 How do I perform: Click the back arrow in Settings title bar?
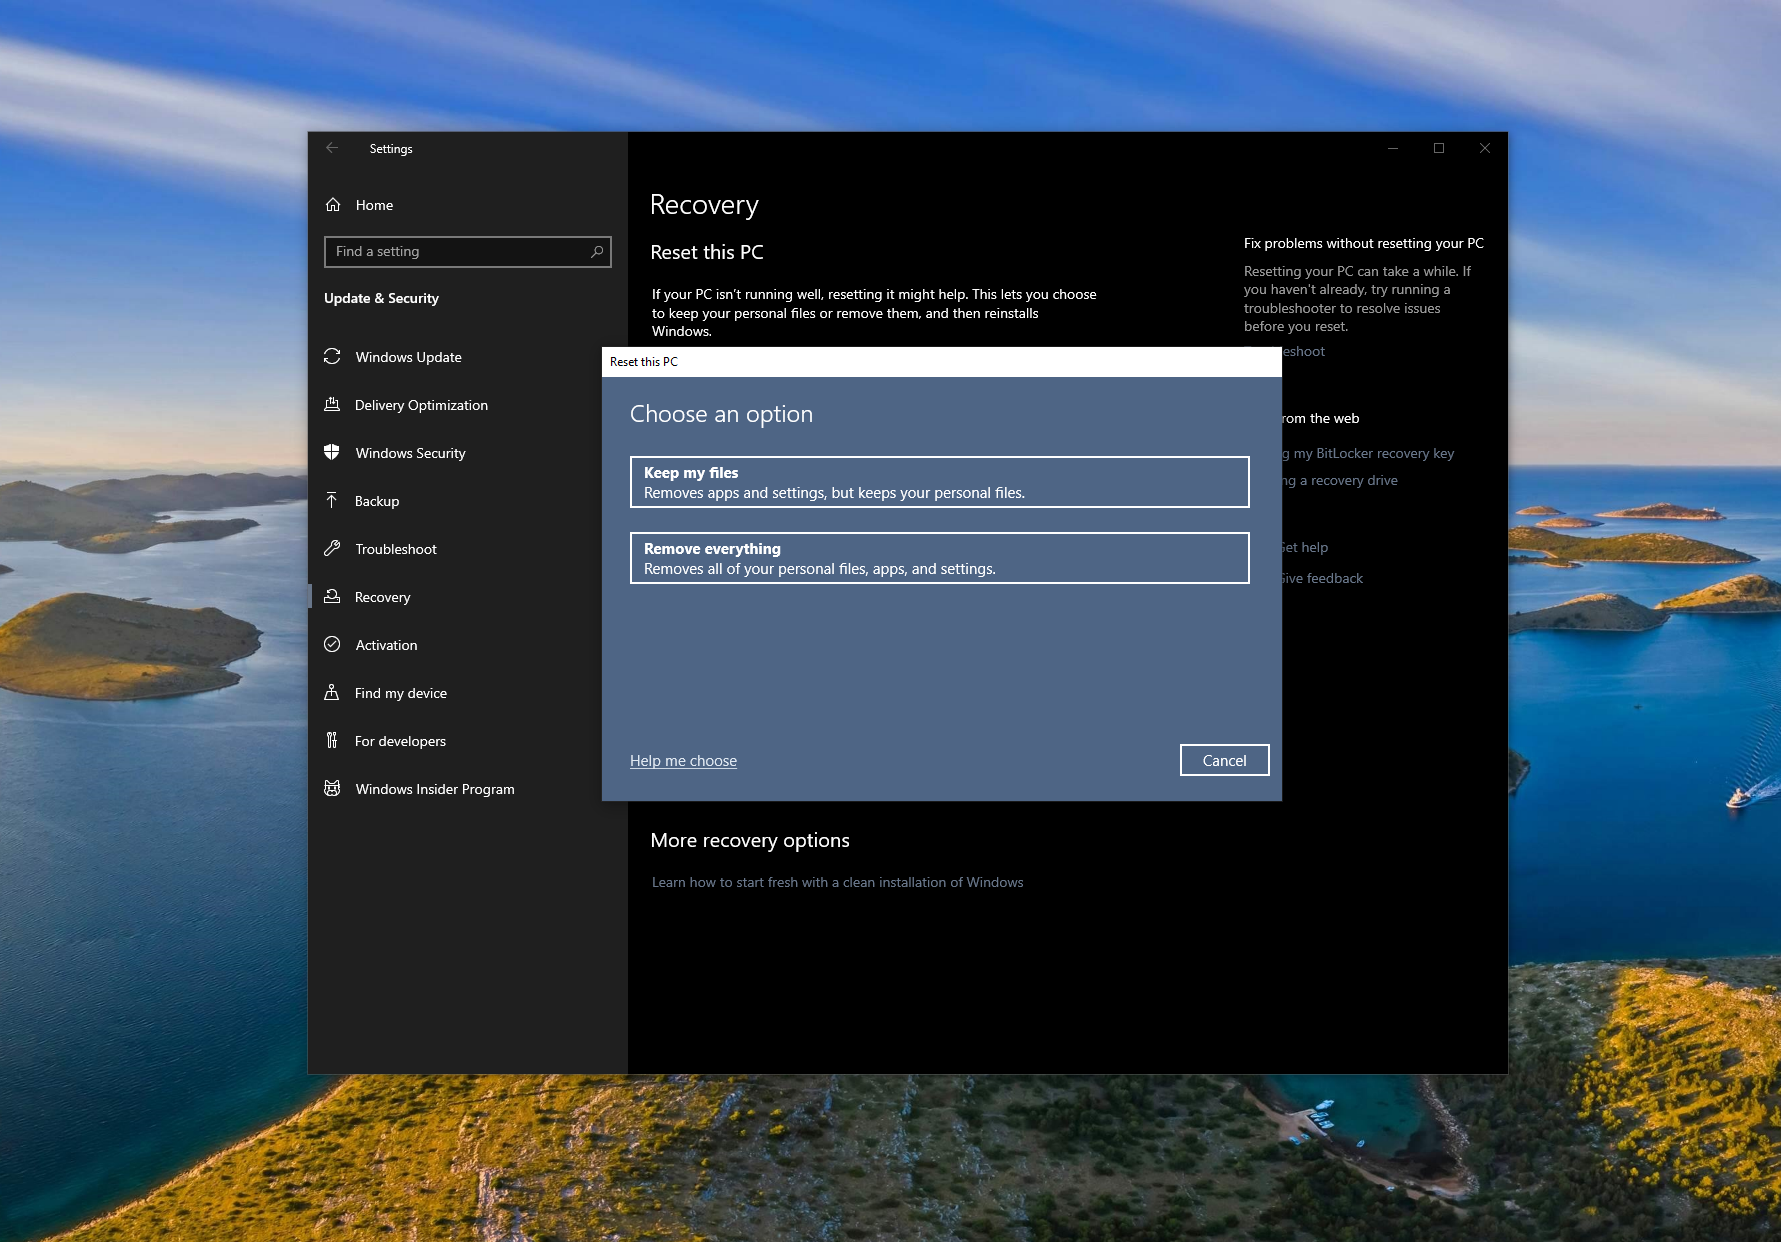point(332,148)
